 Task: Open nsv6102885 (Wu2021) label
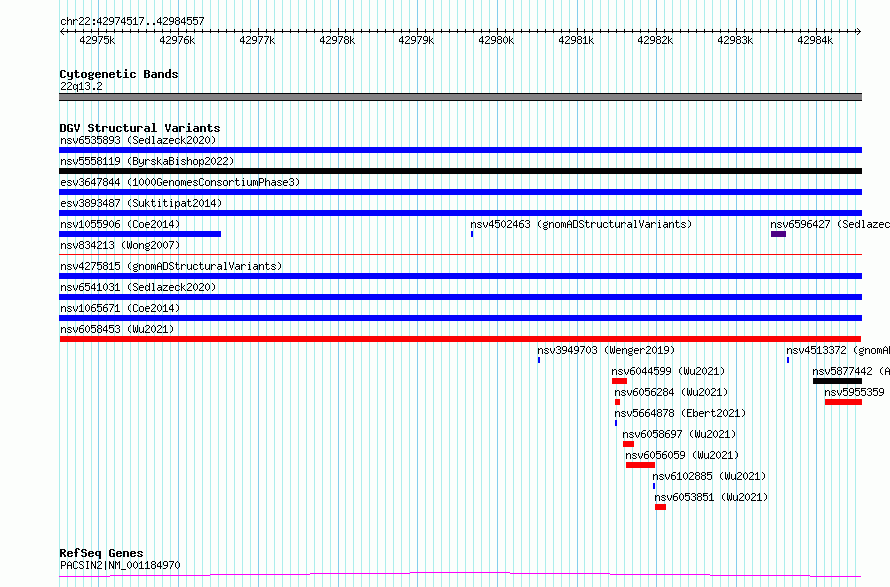pos(709,476)
